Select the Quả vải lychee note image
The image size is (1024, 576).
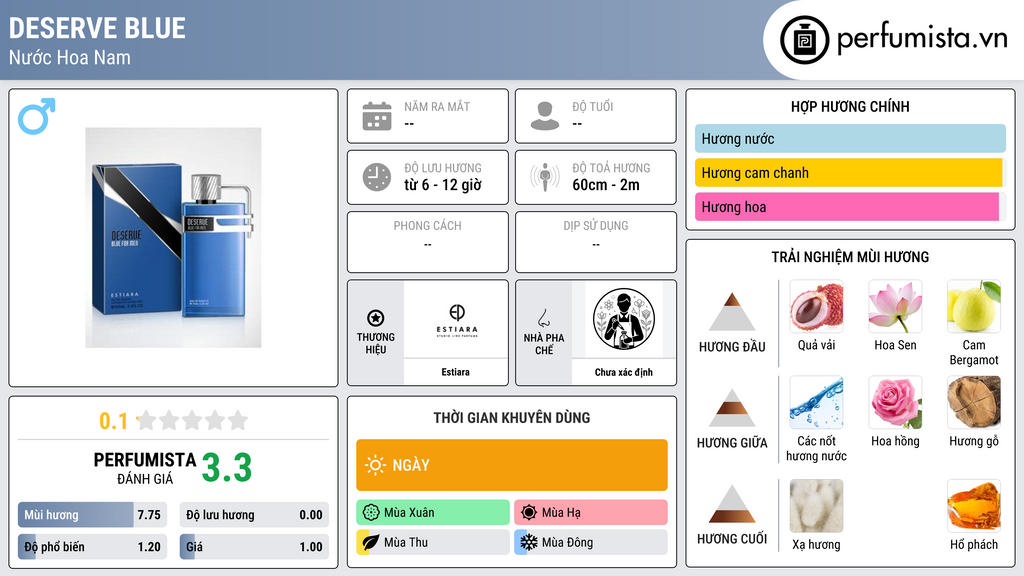coord(816,306)
